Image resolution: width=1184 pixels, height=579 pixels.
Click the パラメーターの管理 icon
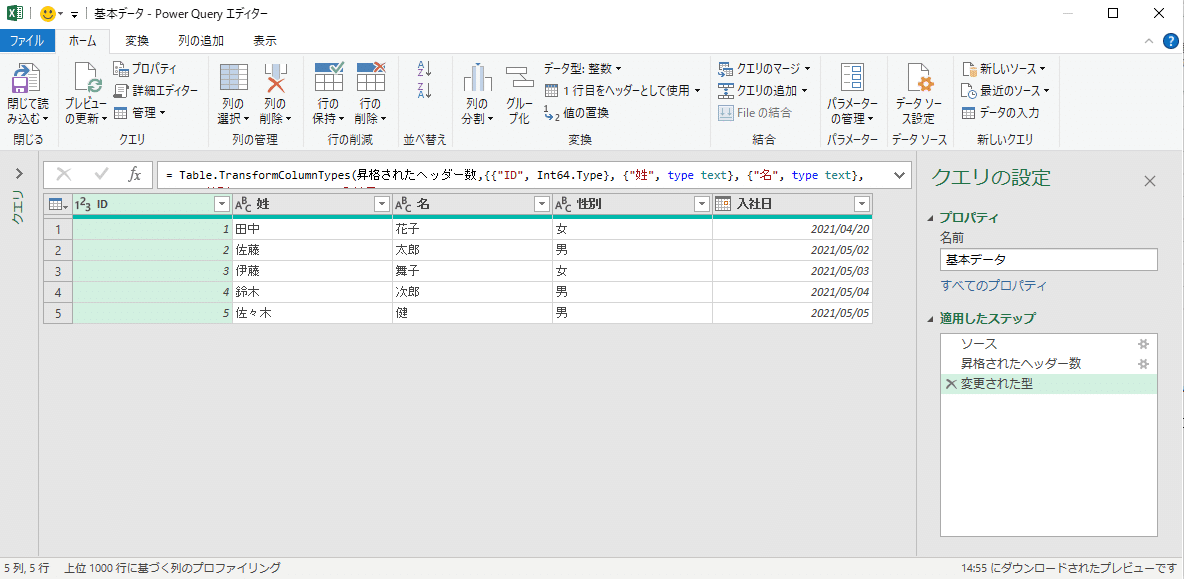coord(852,79)
